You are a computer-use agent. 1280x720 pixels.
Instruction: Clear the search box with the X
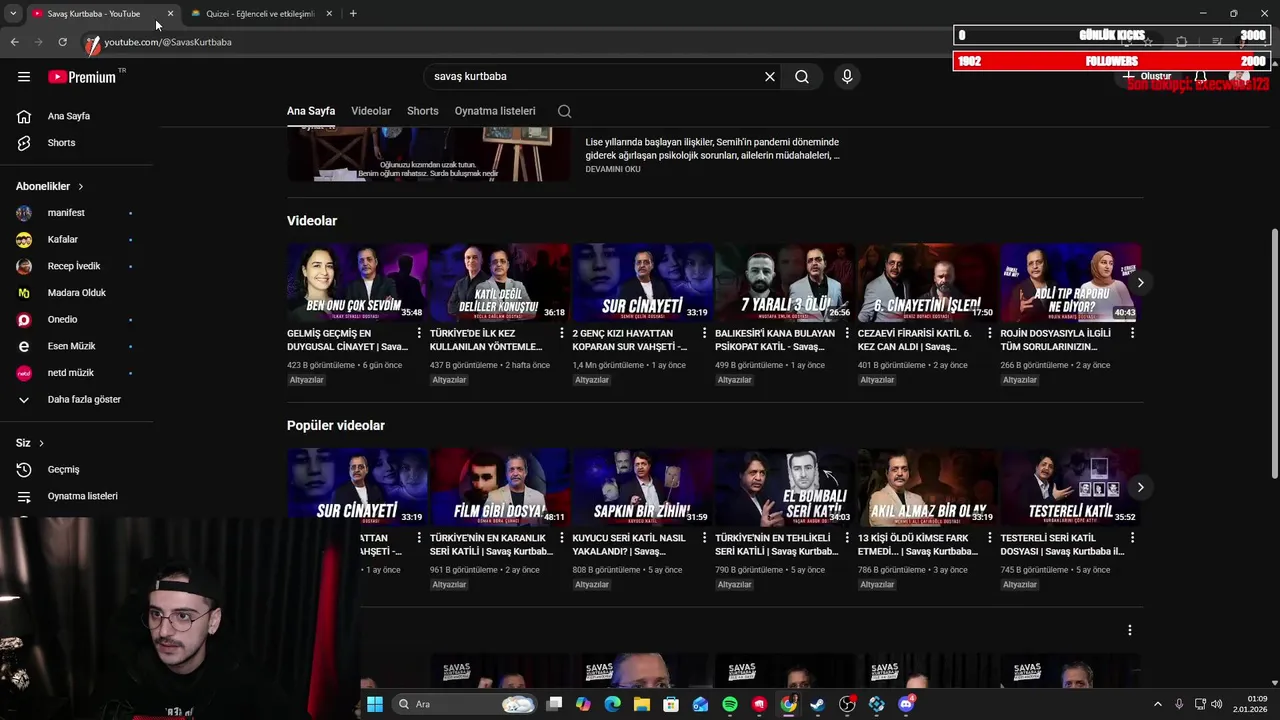[770, 77]
